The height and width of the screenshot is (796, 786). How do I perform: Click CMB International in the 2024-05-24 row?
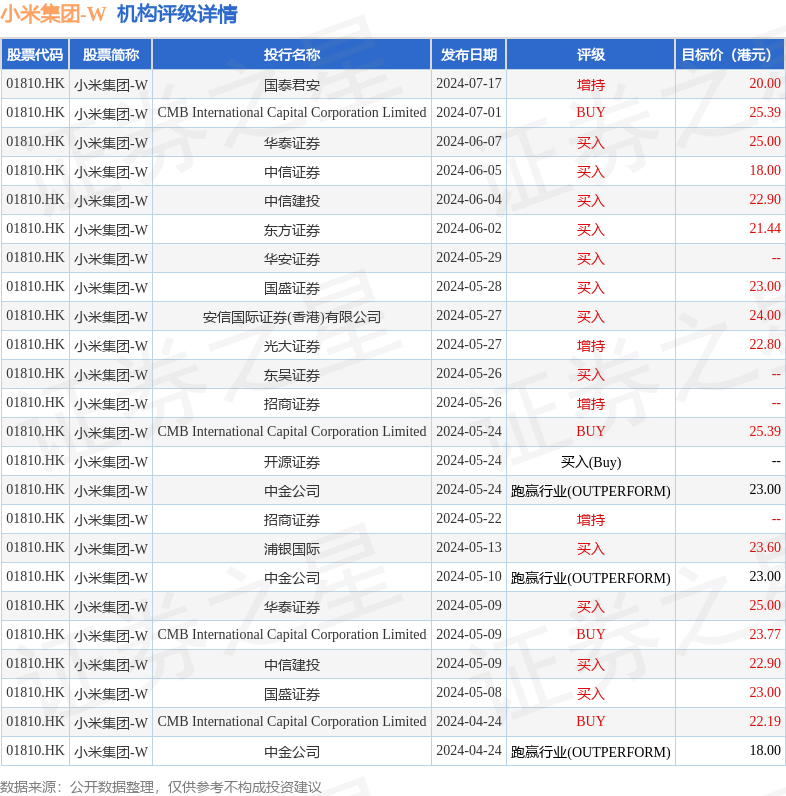291,431
